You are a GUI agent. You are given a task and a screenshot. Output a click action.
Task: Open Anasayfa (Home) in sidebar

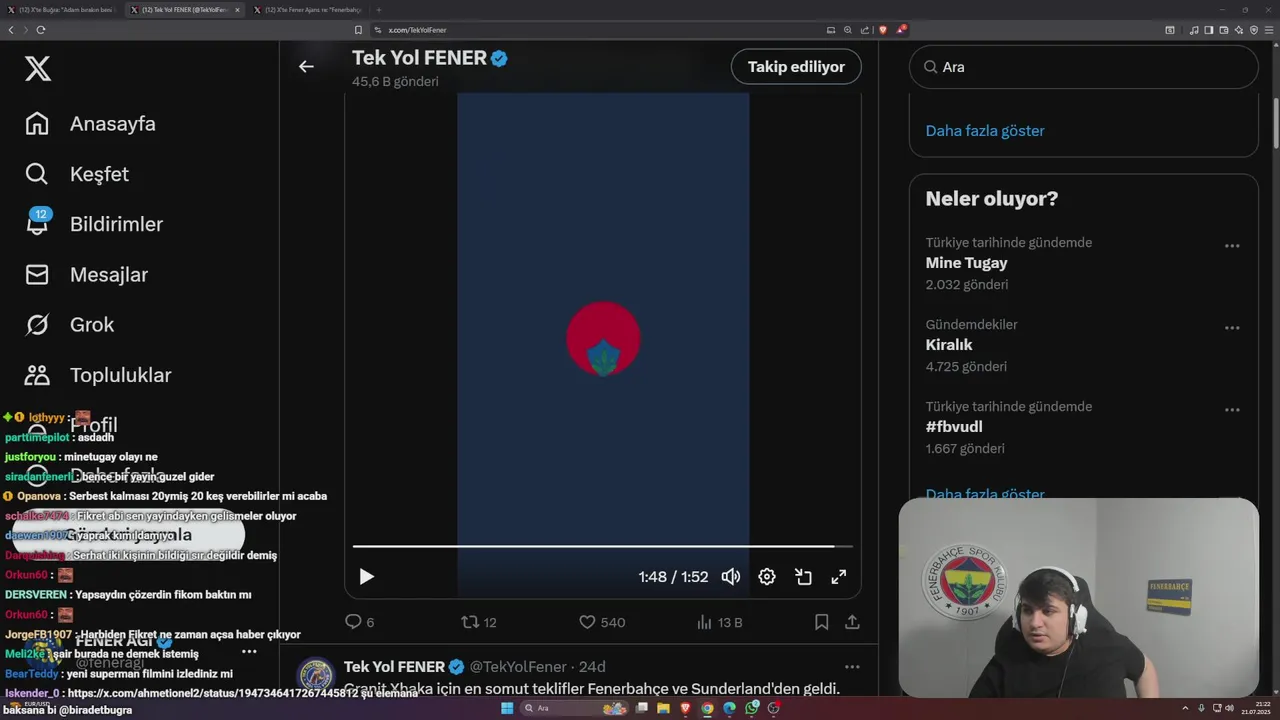pos(91,124)
